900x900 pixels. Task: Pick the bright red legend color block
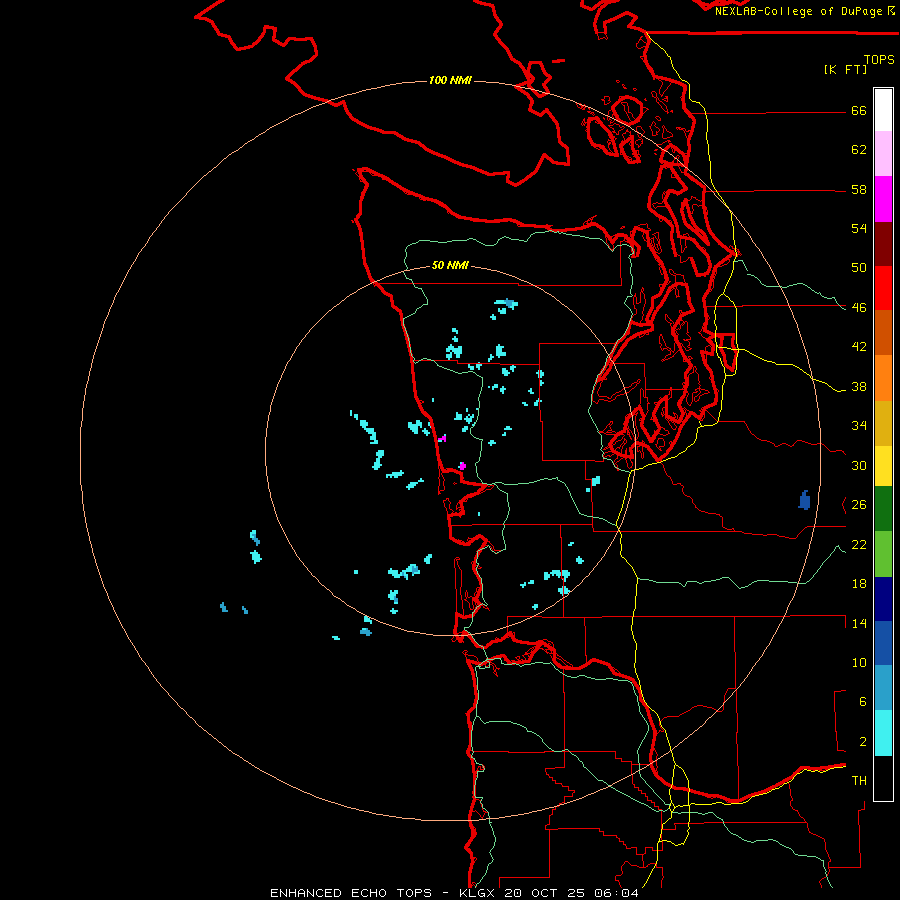(883, 288)
